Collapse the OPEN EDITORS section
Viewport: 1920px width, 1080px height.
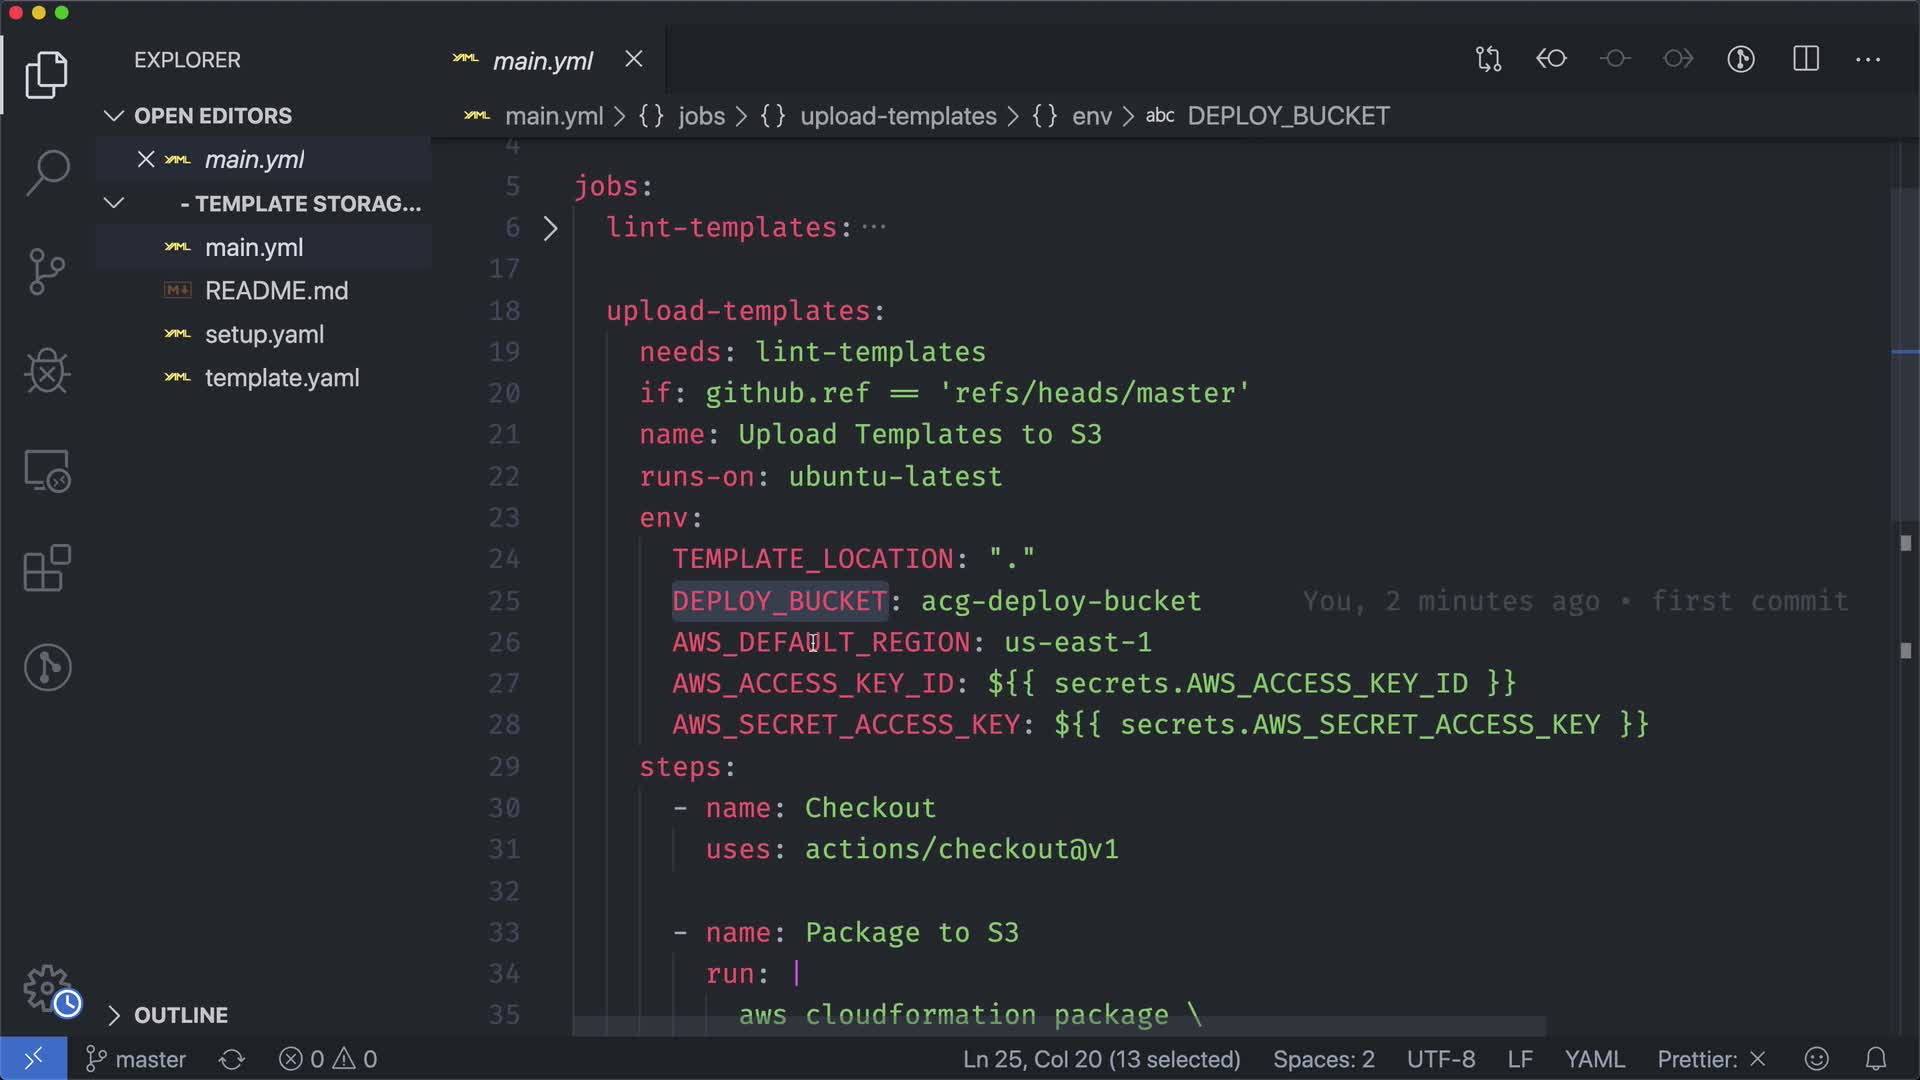point(114,116)
